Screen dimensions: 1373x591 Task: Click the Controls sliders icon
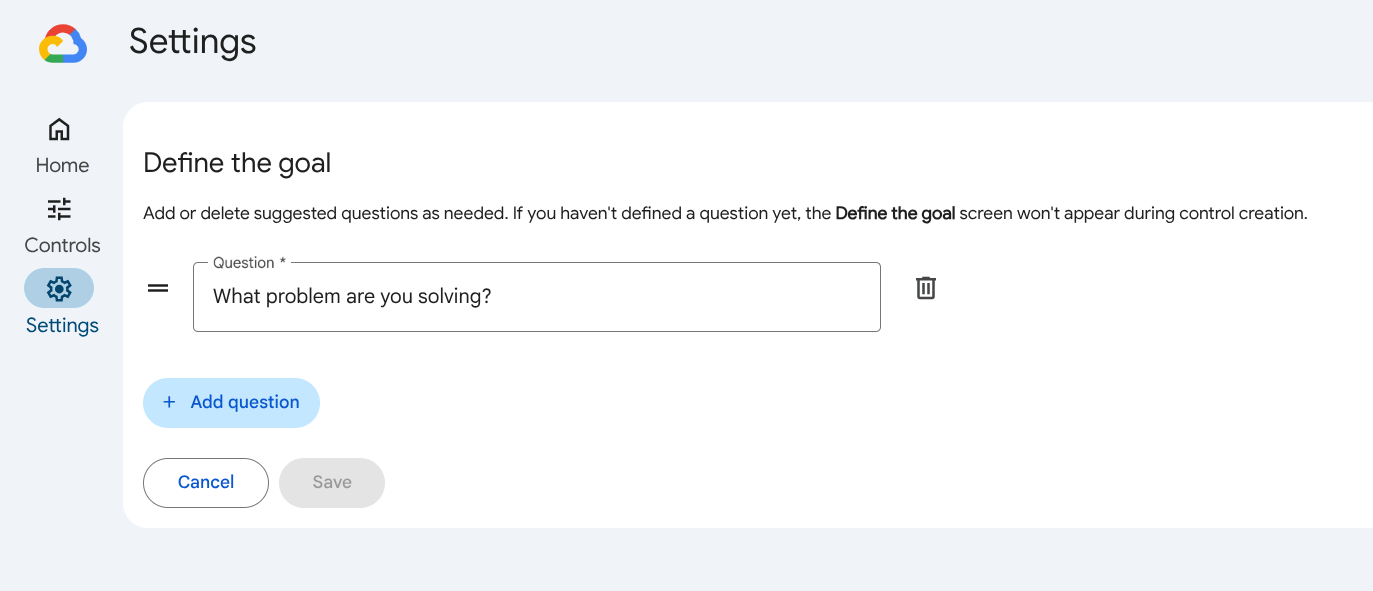click(59, 209)
